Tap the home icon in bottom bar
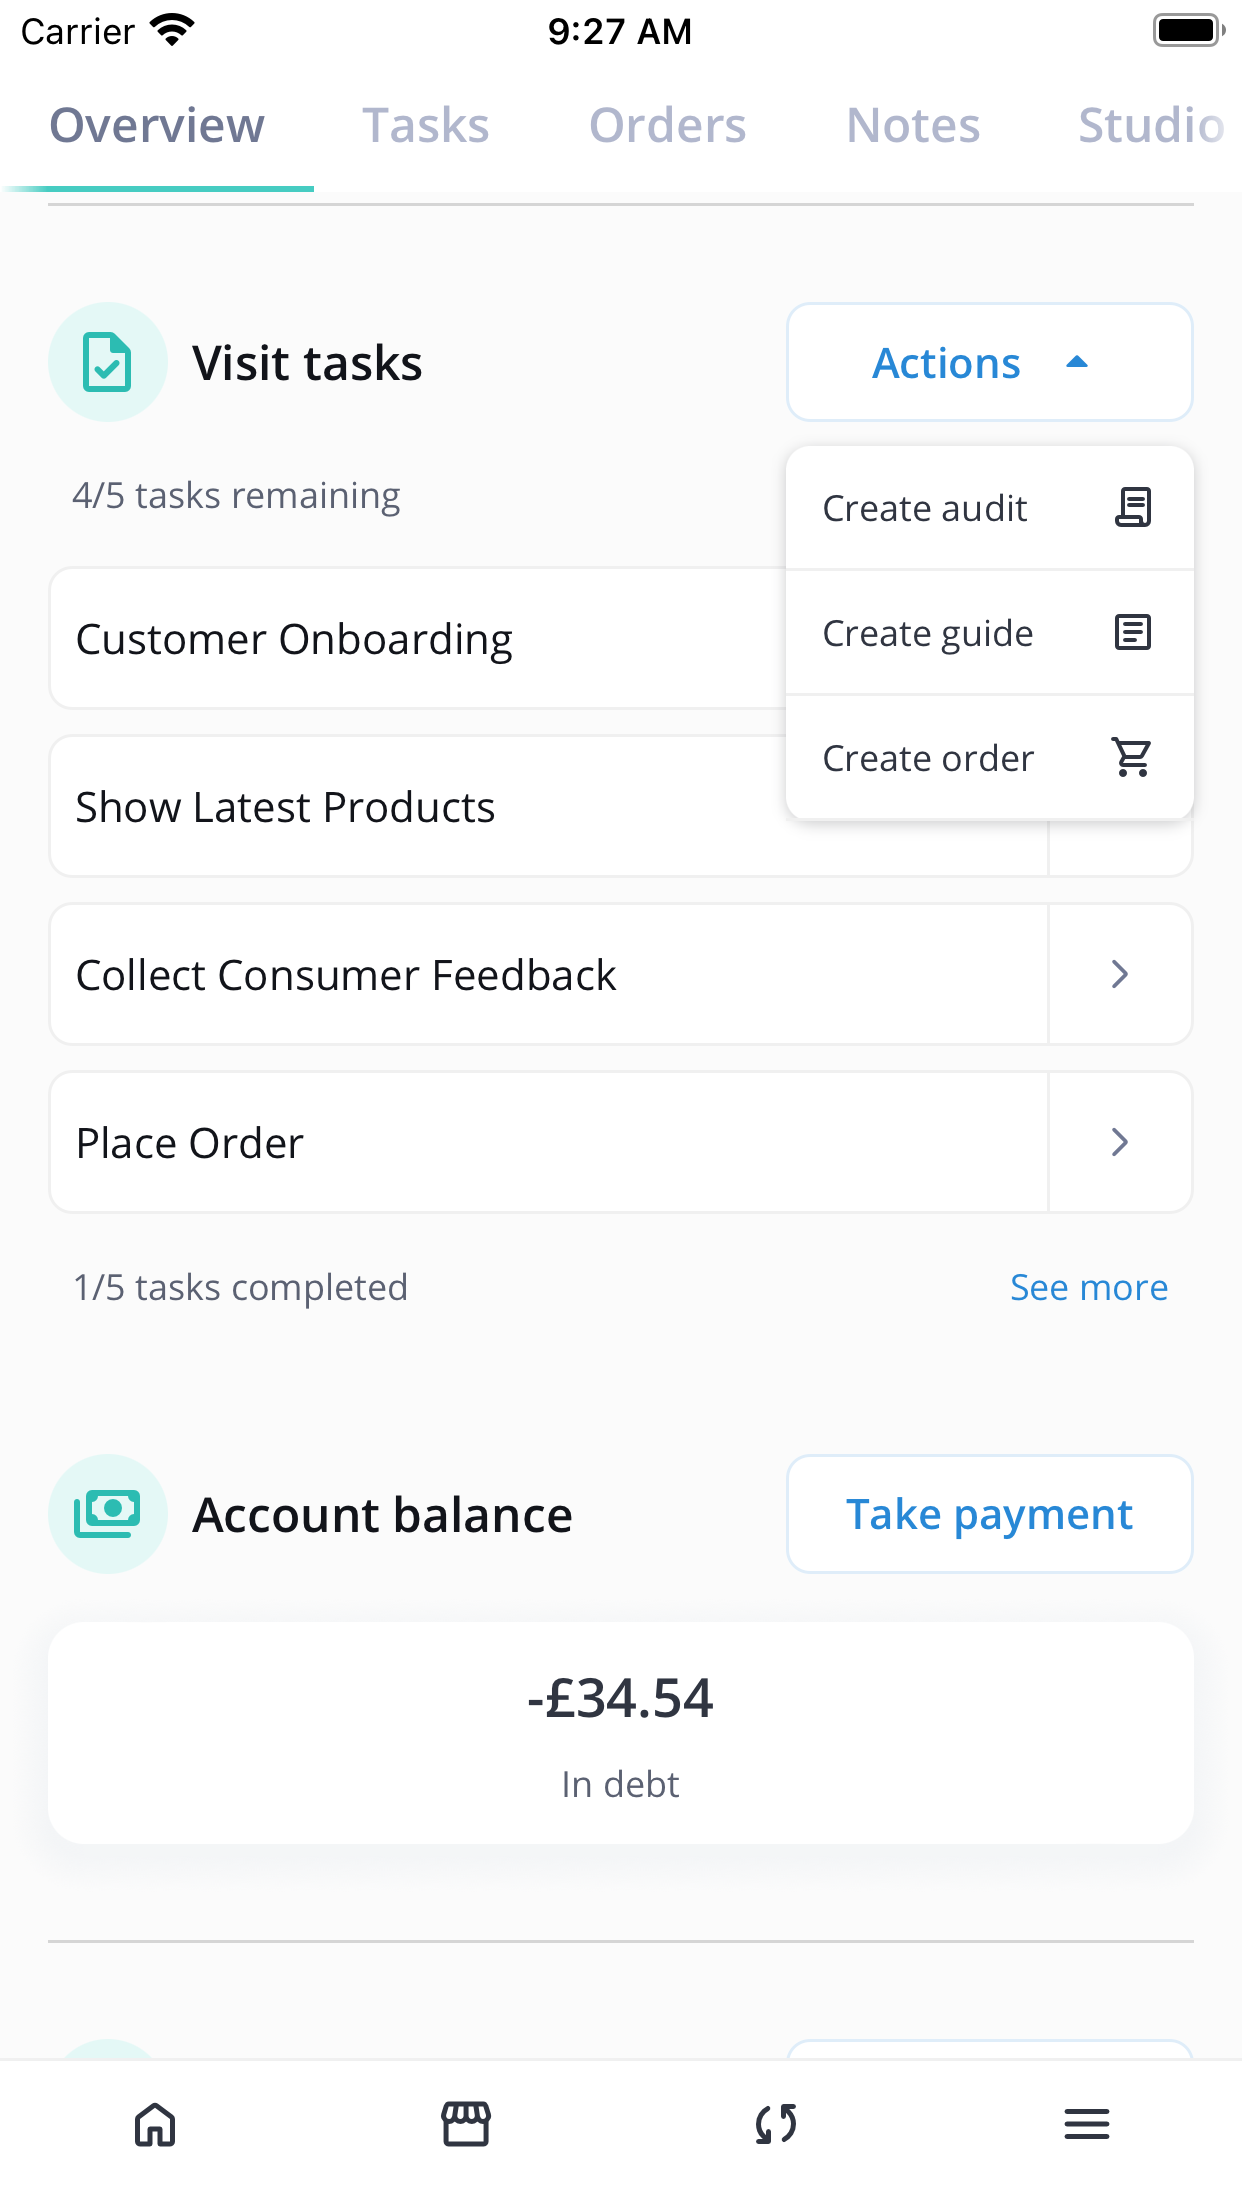 (155, 2124)
